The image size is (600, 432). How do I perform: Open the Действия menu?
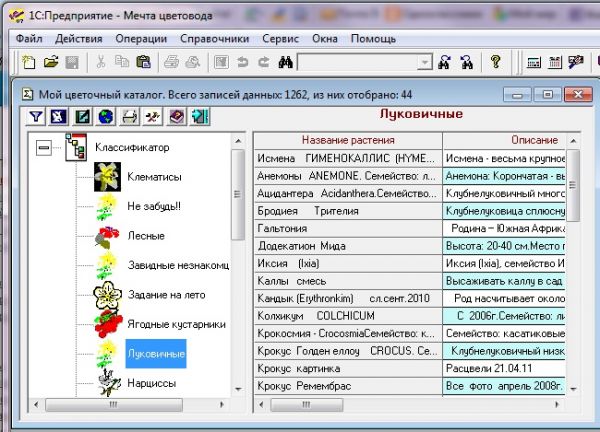click(78, 39)
